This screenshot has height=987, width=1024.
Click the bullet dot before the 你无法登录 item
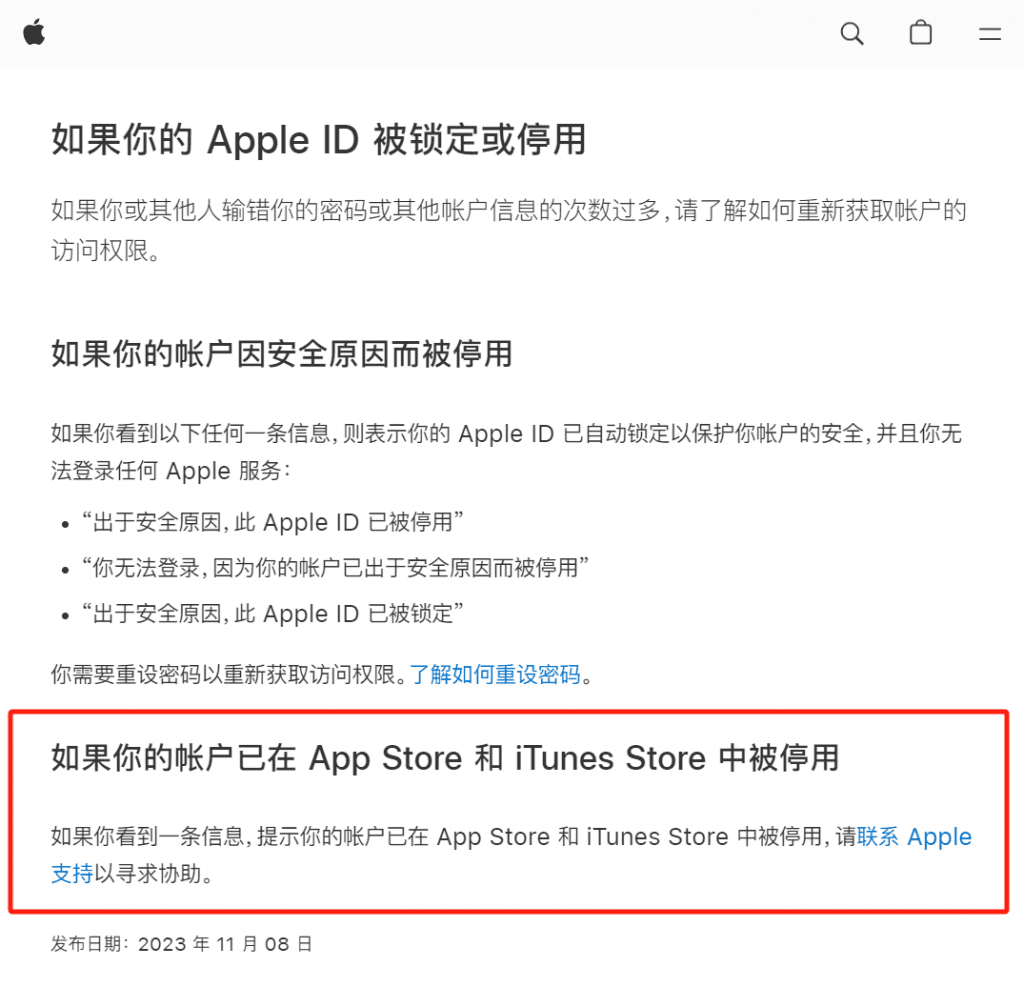tap(65, 570)
